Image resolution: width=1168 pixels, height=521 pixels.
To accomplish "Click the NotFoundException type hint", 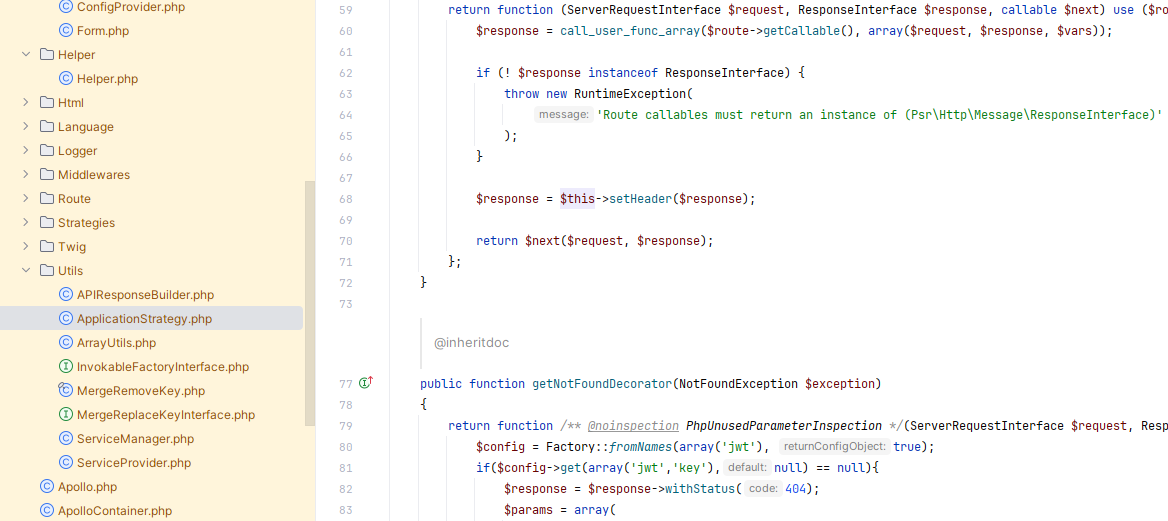I will click(x=736, y=384).
